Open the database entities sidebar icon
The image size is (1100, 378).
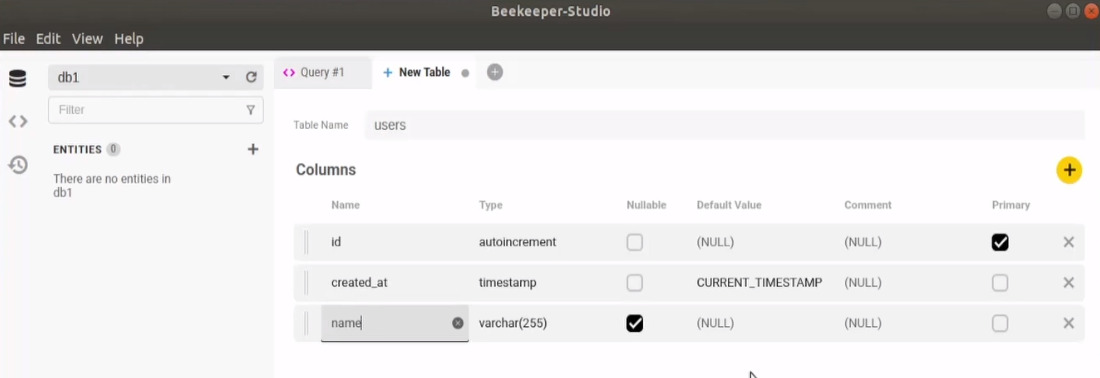[x=18, y=79]
